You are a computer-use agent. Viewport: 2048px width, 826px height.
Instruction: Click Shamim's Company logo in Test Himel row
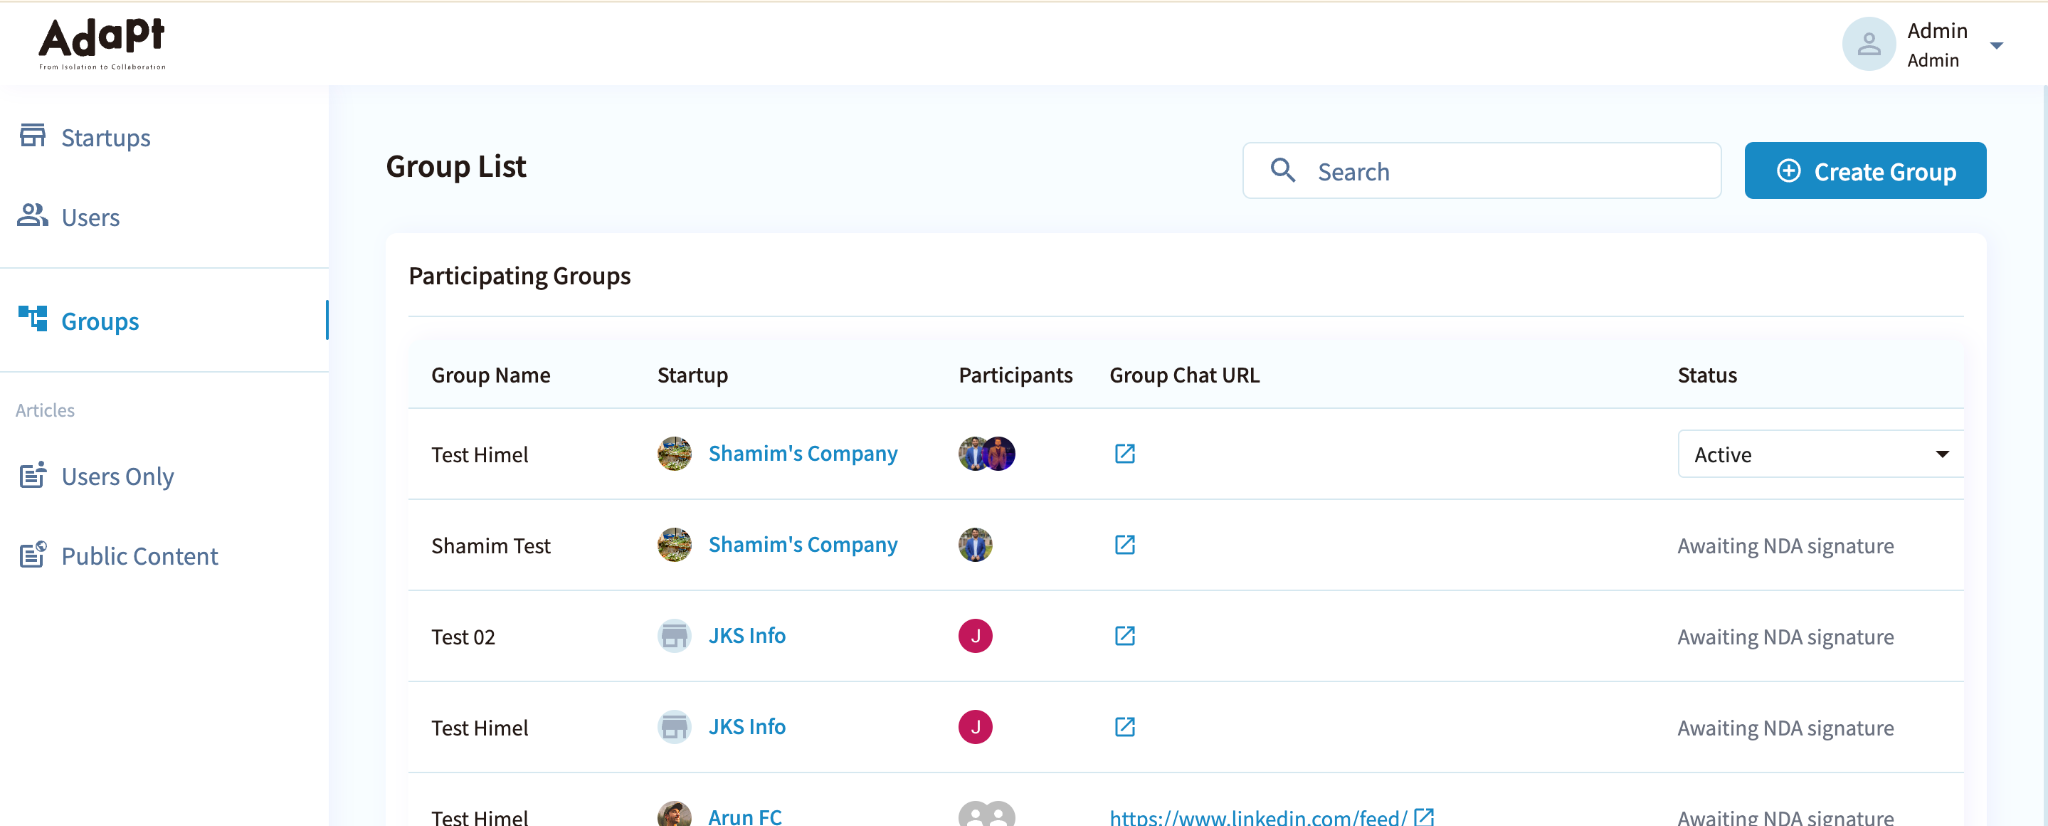point(675,454)
